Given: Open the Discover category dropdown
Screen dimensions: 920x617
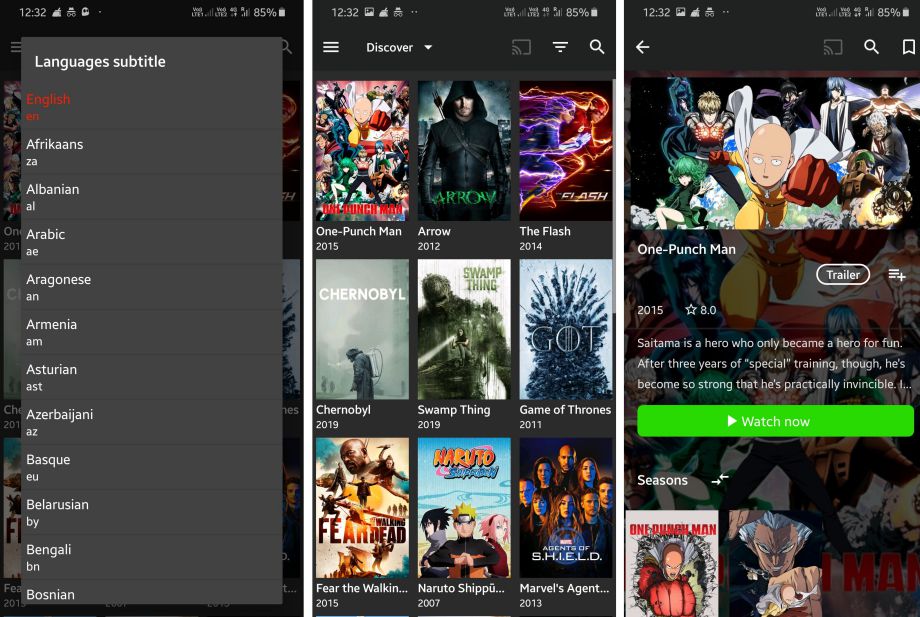Looking at the screenshot, I should (x=399, y=48).
